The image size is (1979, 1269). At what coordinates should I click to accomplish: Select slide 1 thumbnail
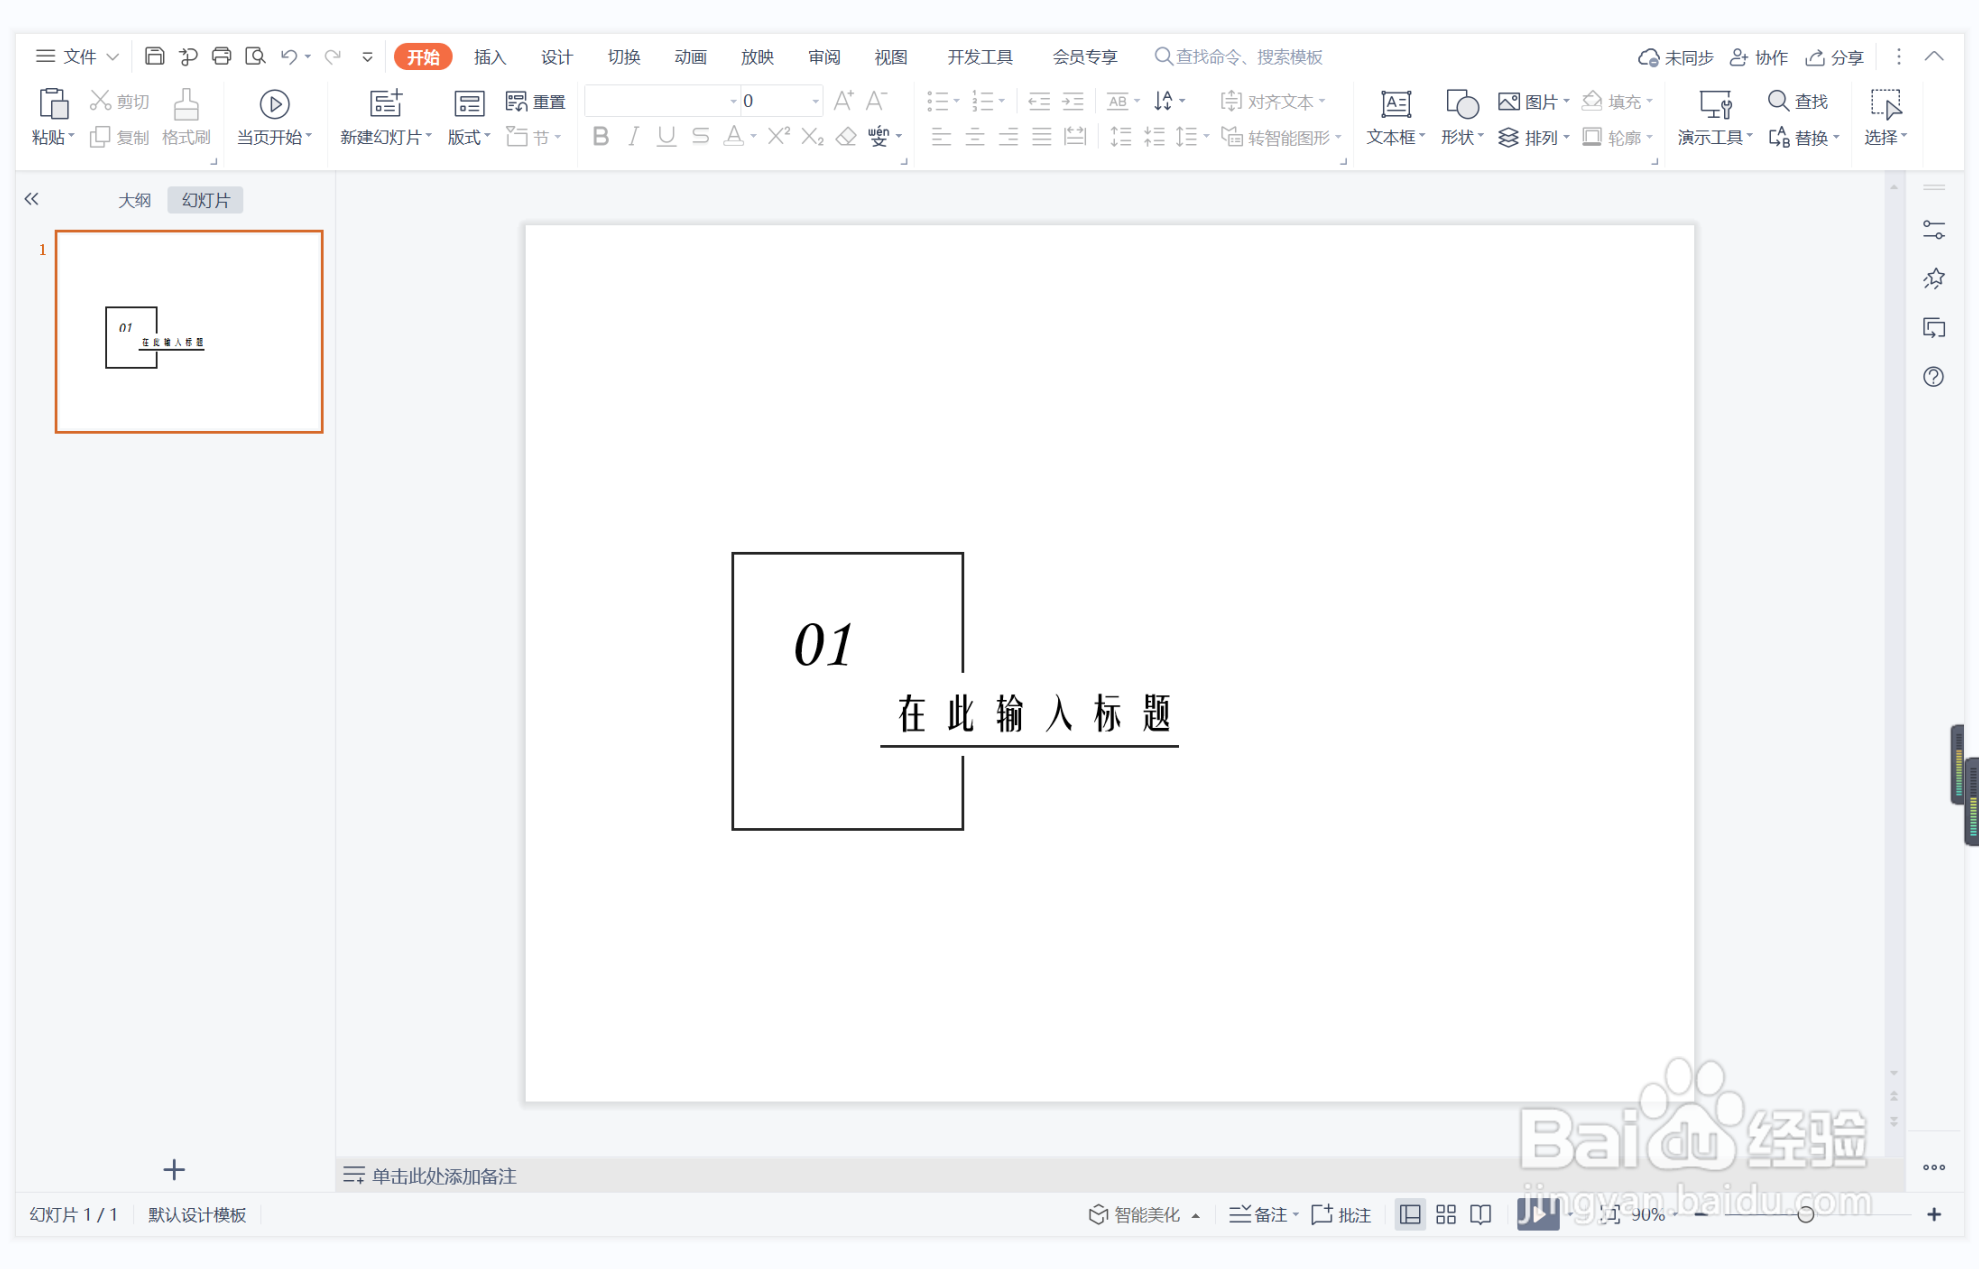[x=189, y=332]
